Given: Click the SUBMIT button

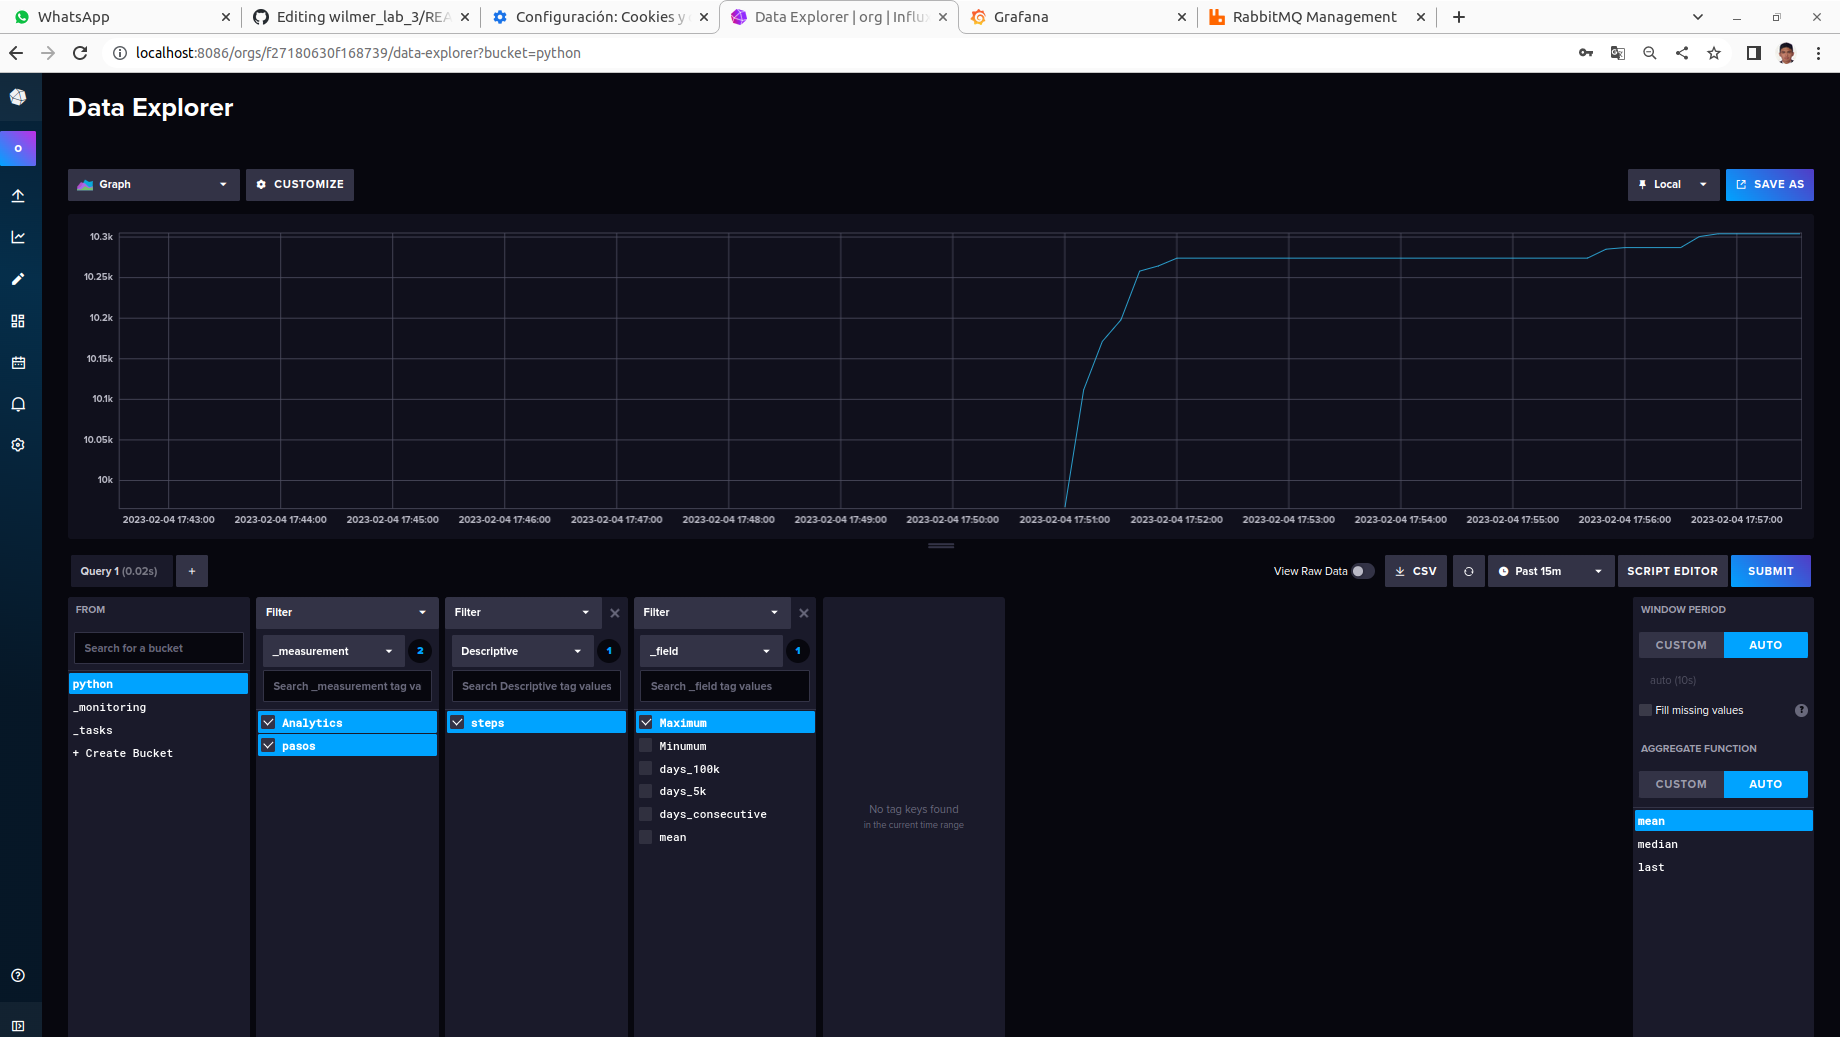Looking at the screenshot, I should pos(1770,571).
